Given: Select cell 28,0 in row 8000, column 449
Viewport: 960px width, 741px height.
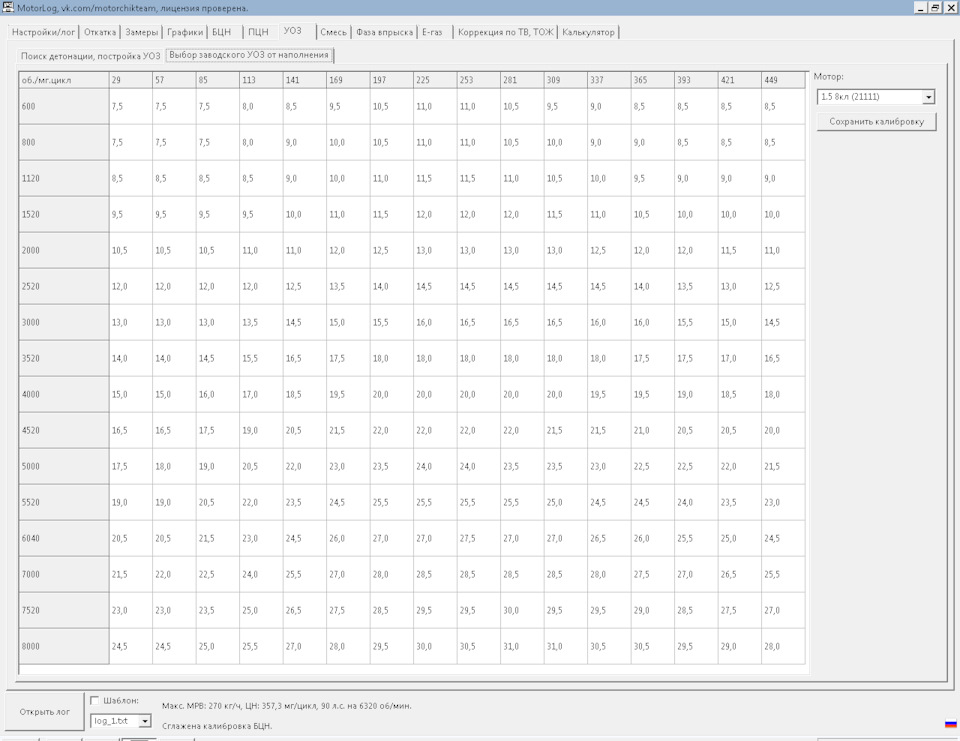Looking at the screenshot, I should click(783, 646).
